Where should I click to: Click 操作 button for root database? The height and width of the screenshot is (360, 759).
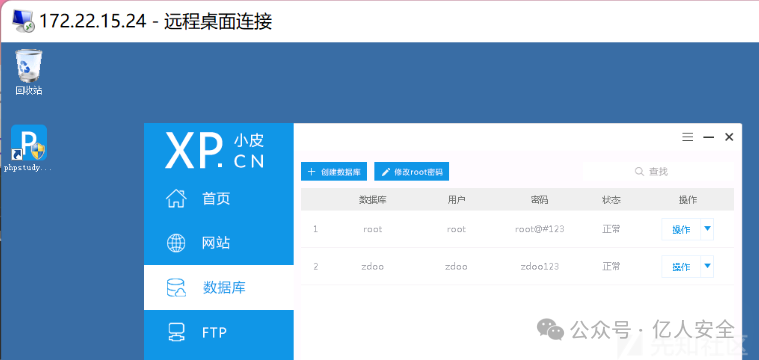click(x=681, y=229)
